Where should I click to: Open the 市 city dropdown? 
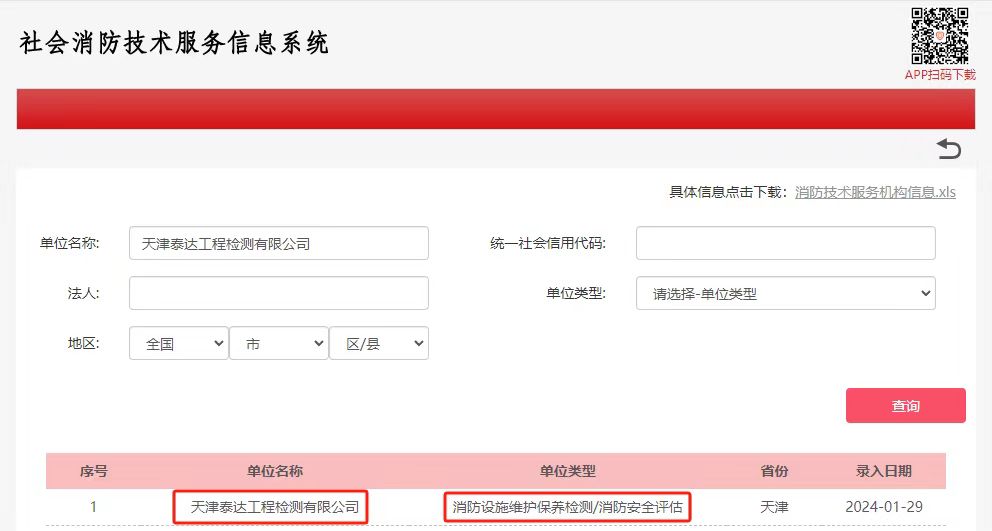(x=278, y=343)
